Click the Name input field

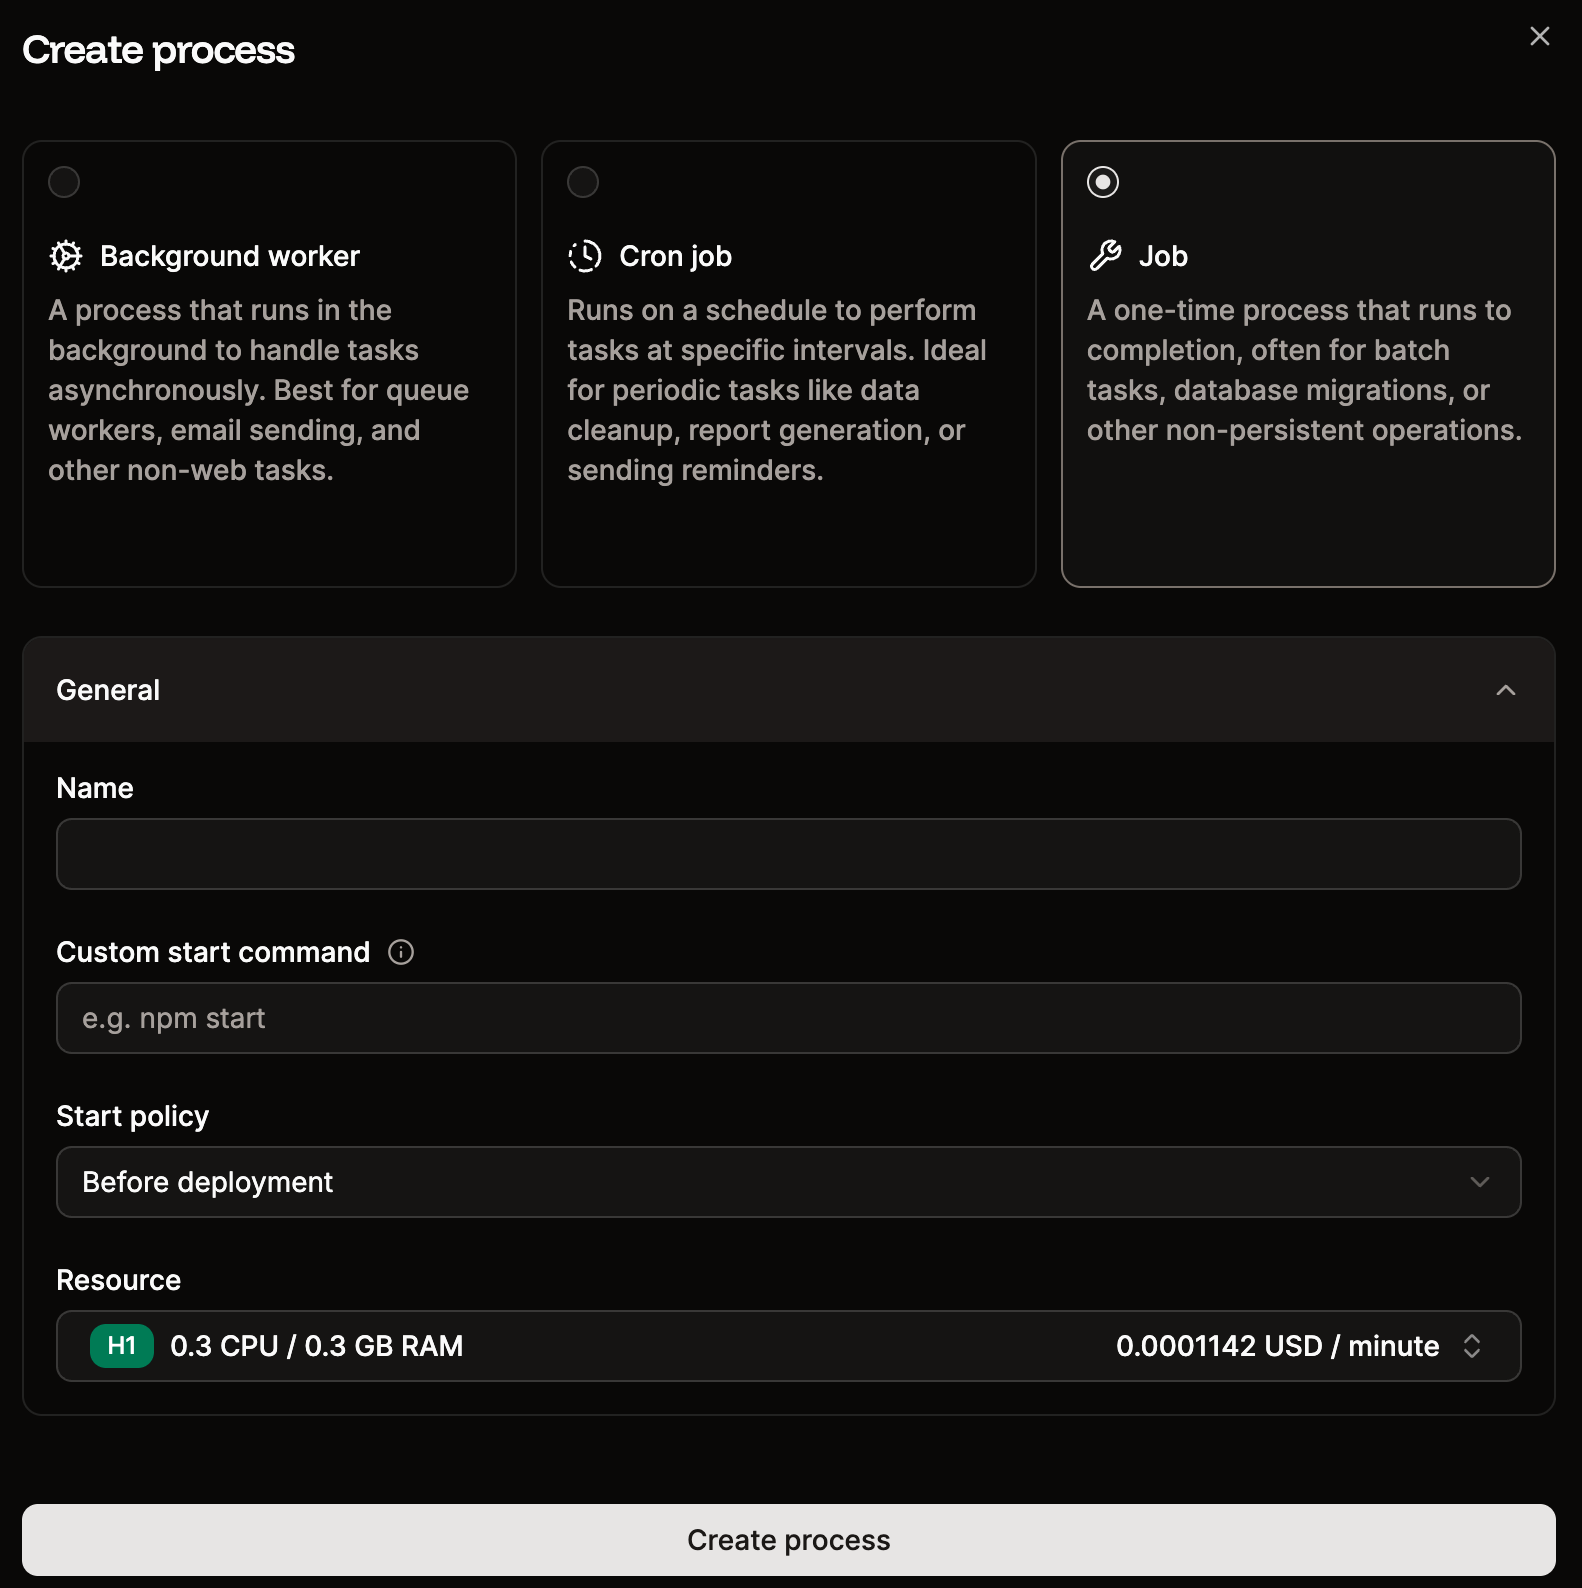click(788, 853)
